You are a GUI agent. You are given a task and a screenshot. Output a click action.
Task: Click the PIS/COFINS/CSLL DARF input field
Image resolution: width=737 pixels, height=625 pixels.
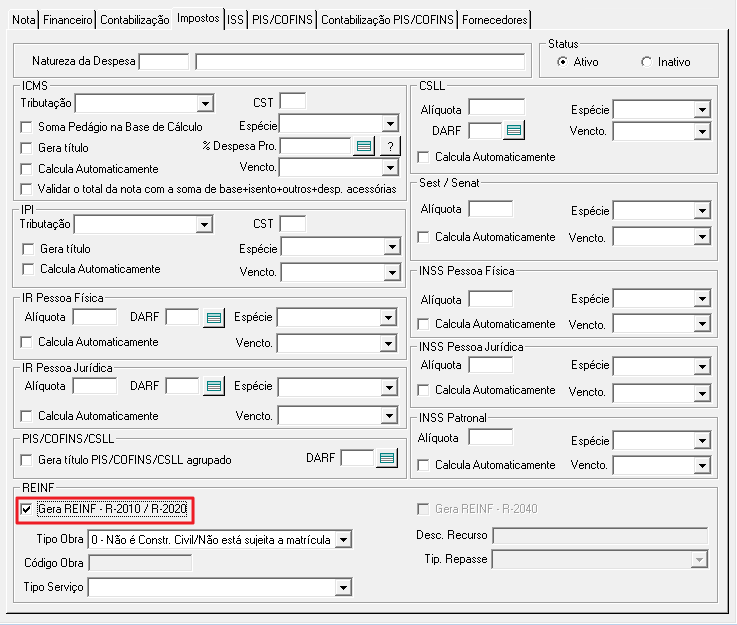357,458
